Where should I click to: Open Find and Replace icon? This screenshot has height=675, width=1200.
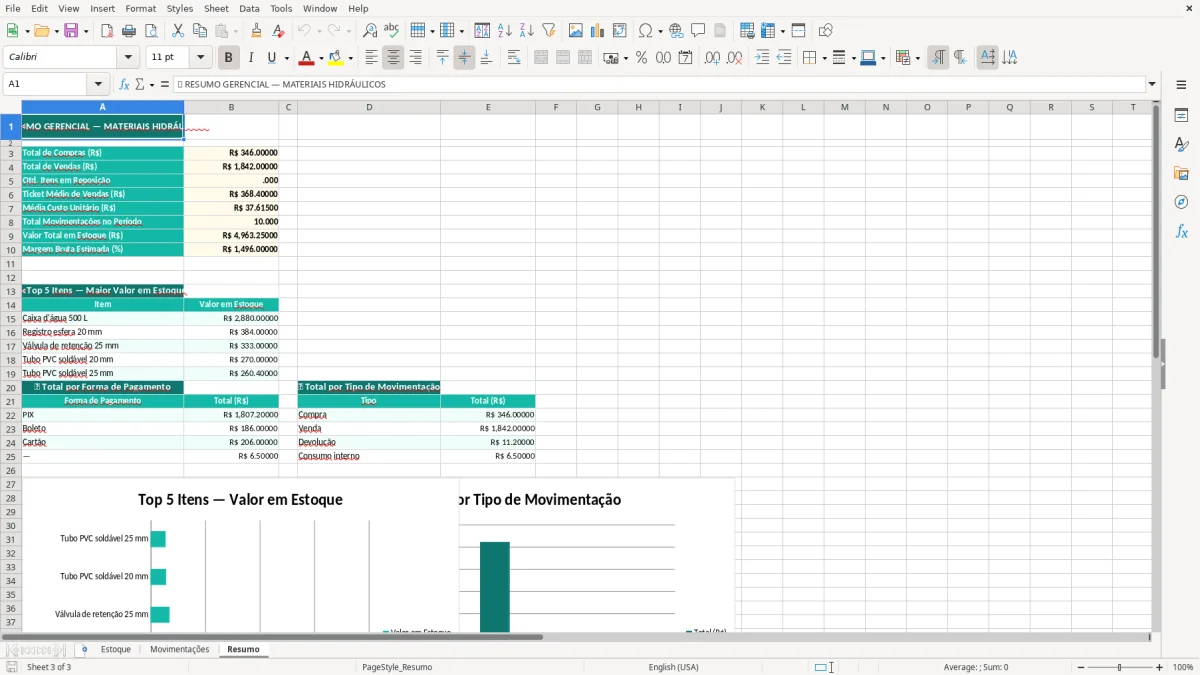(370, 31)
